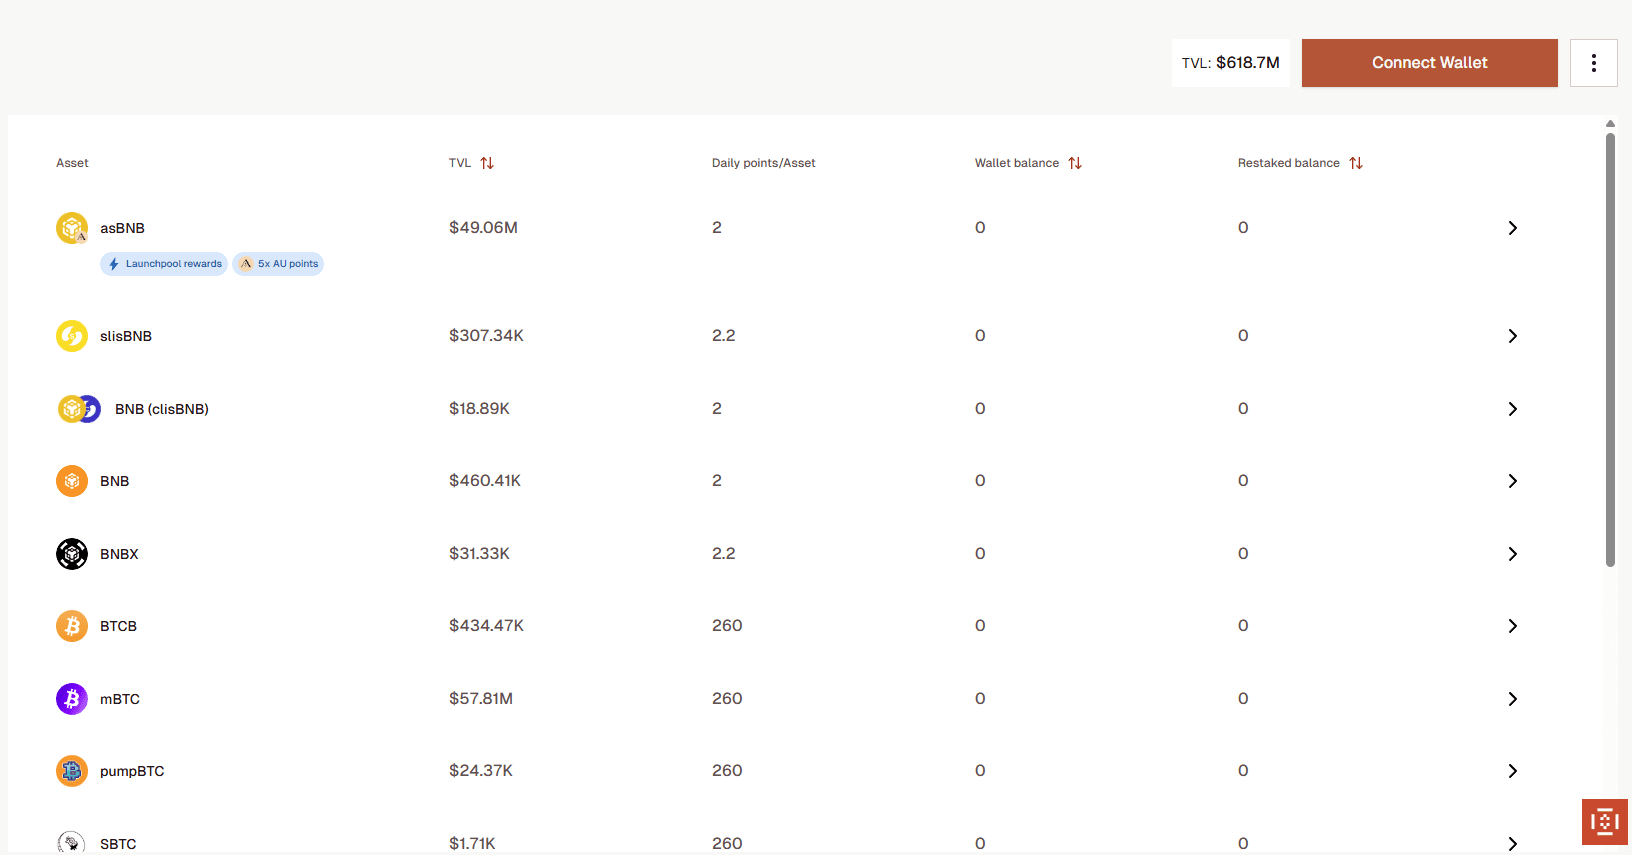Click the vertical scrollbar thumb

pos(1610,350)
